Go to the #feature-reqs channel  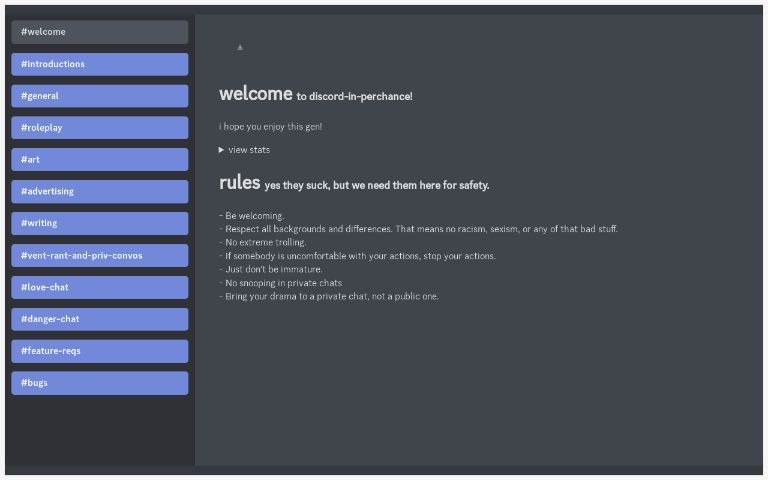(x=99, y=351)
